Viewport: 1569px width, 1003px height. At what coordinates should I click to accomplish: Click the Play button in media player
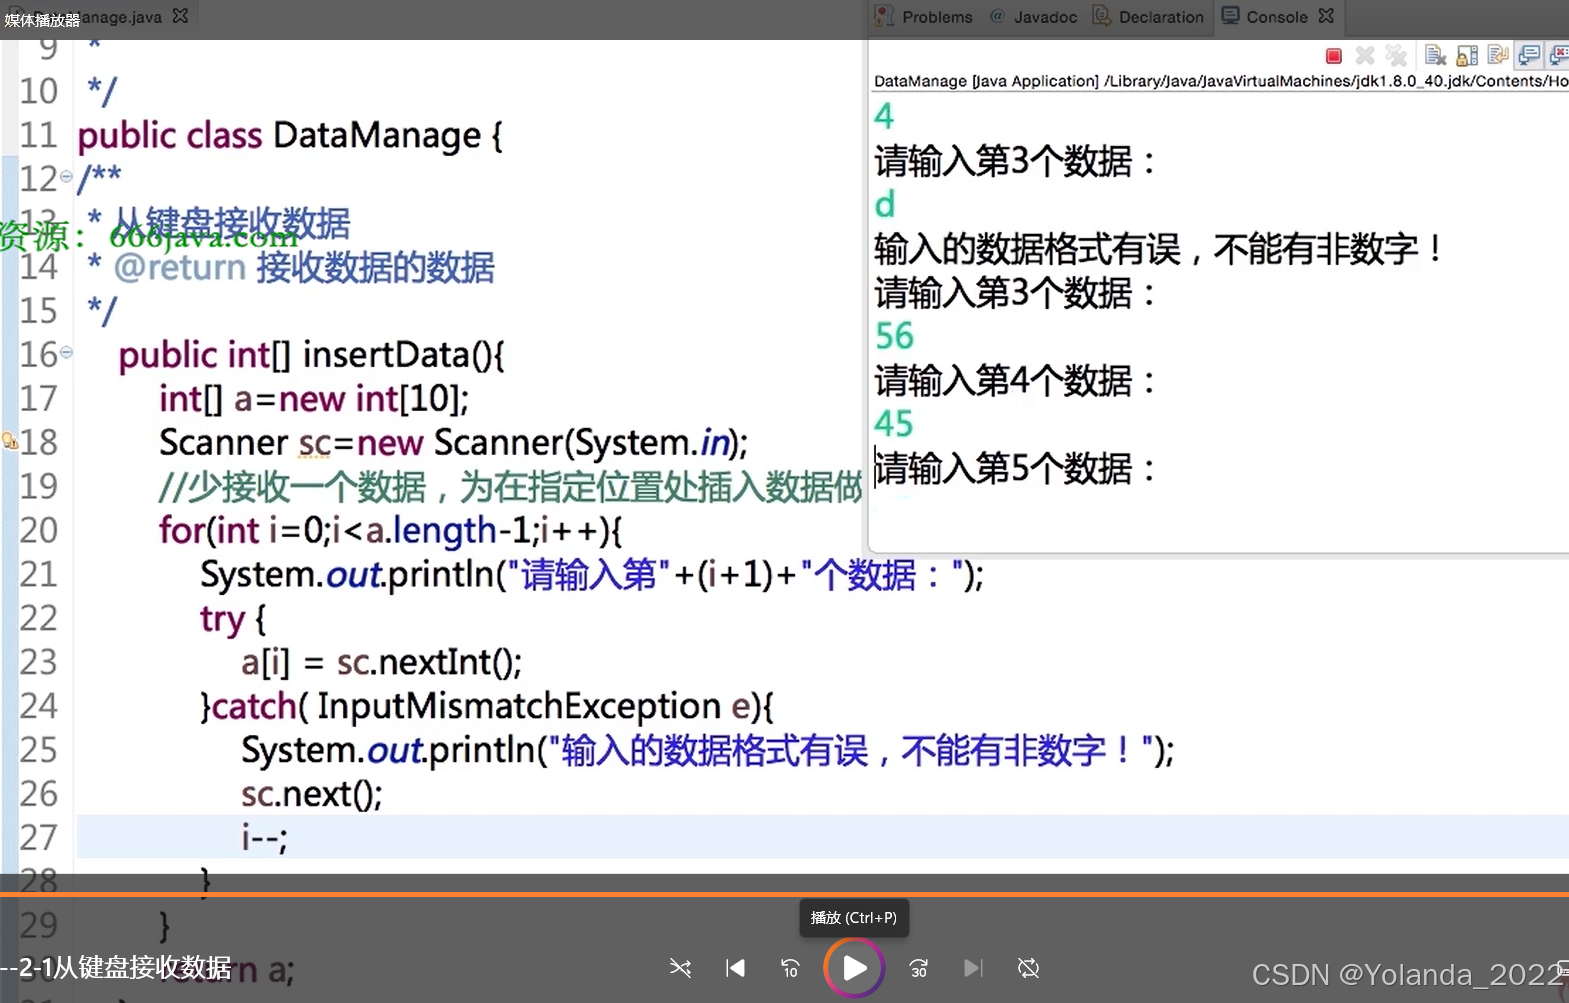854,968
